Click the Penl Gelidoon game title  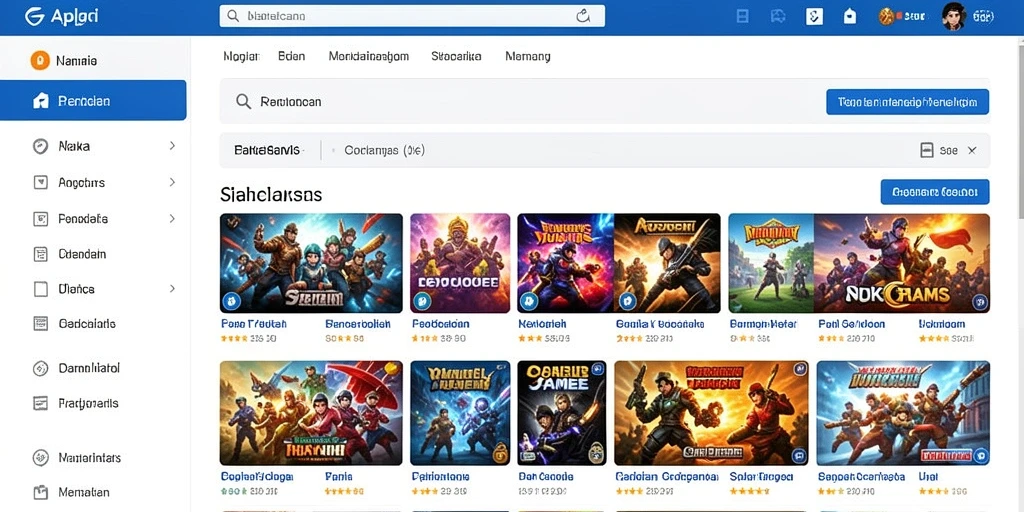click(x=852, y=323)
